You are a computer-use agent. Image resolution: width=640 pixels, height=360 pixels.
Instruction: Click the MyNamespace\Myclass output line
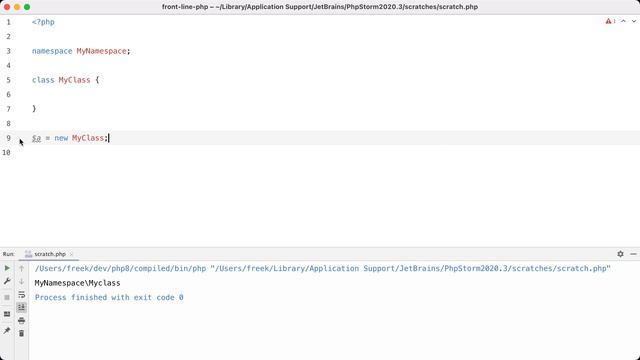(x=78, y=283)
